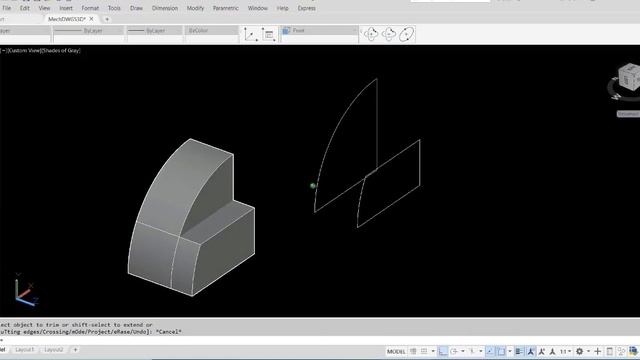This screenshot has height=360, width=640.
Task: Open the Express menu
Action: tap(307, 8)
